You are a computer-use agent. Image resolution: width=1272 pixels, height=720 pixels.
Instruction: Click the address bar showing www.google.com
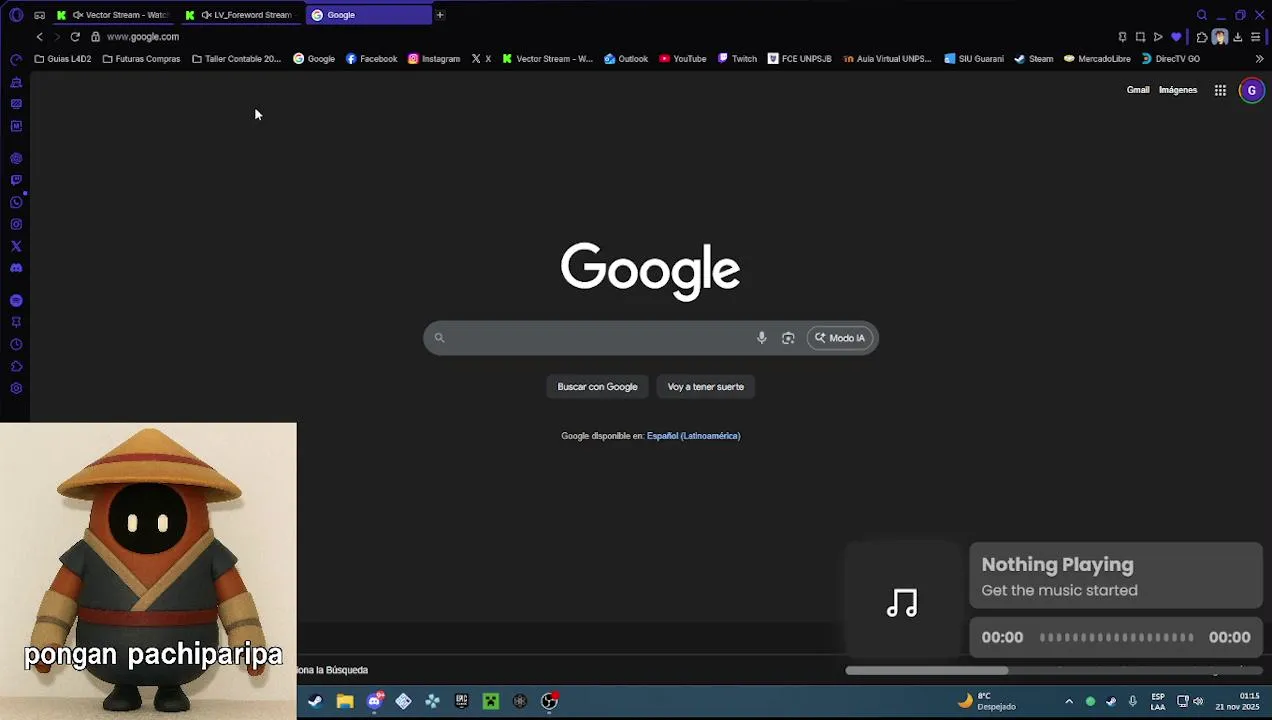pyautogui.click(x=143, y=37)
